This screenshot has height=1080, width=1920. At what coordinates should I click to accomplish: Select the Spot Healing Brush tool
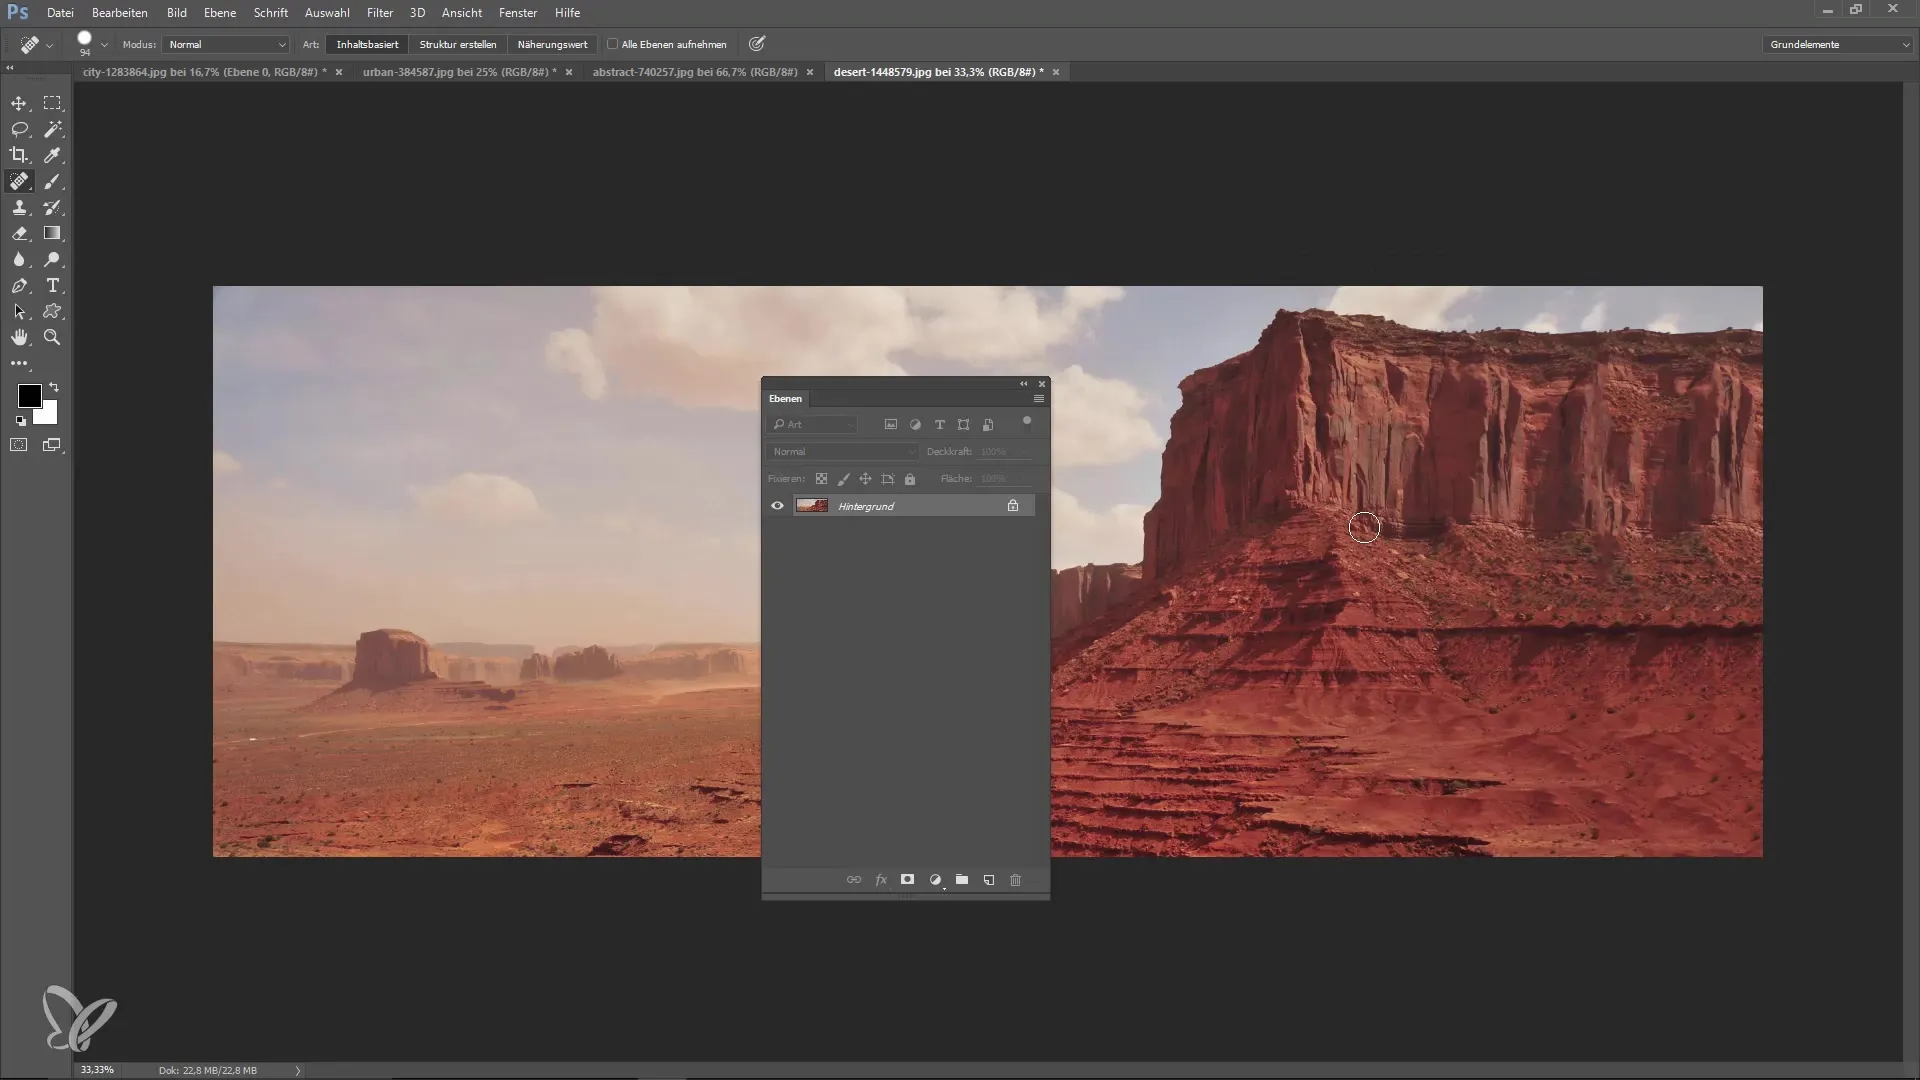pos(19,181)
